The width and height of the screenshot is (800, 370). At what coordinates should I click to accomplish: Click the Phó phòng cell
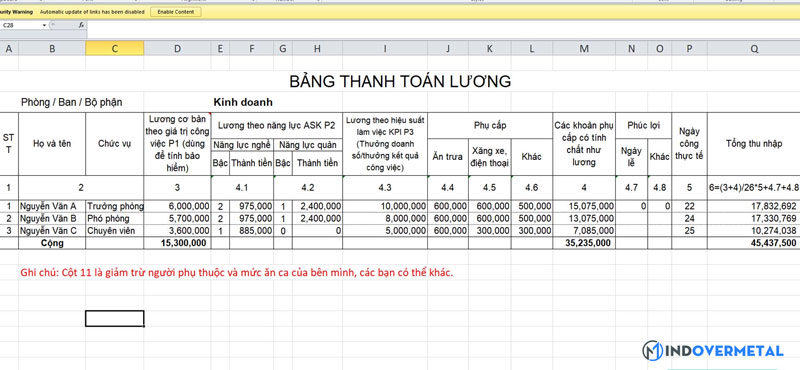pyautogui.click(x=114, y=218)
